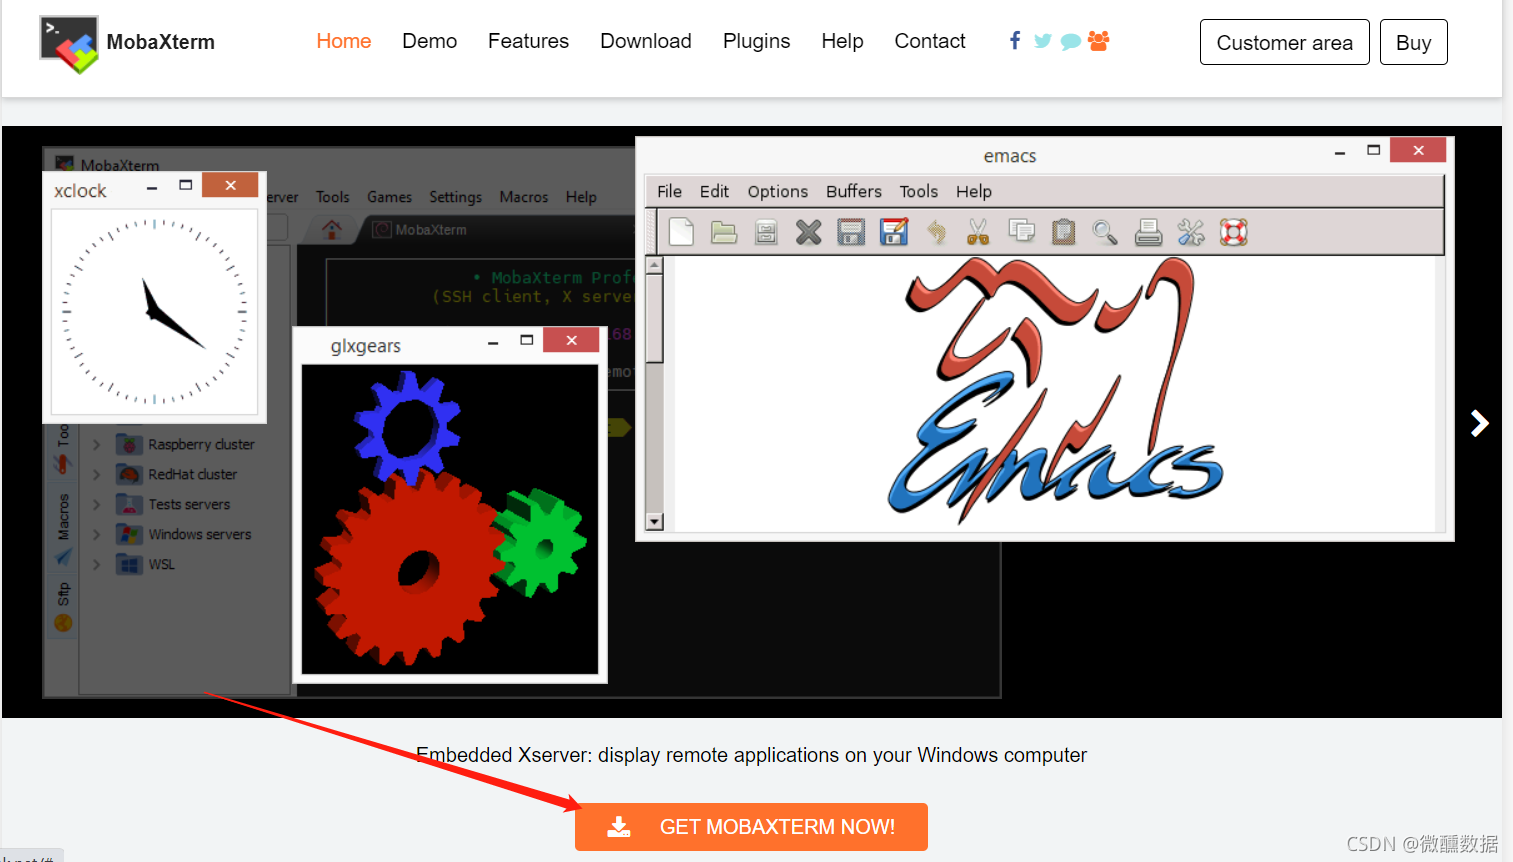Viewport: 1513px width, 862px height.
Task: Click the emacs Save As pencil icon
Action: tap(894, 232)
